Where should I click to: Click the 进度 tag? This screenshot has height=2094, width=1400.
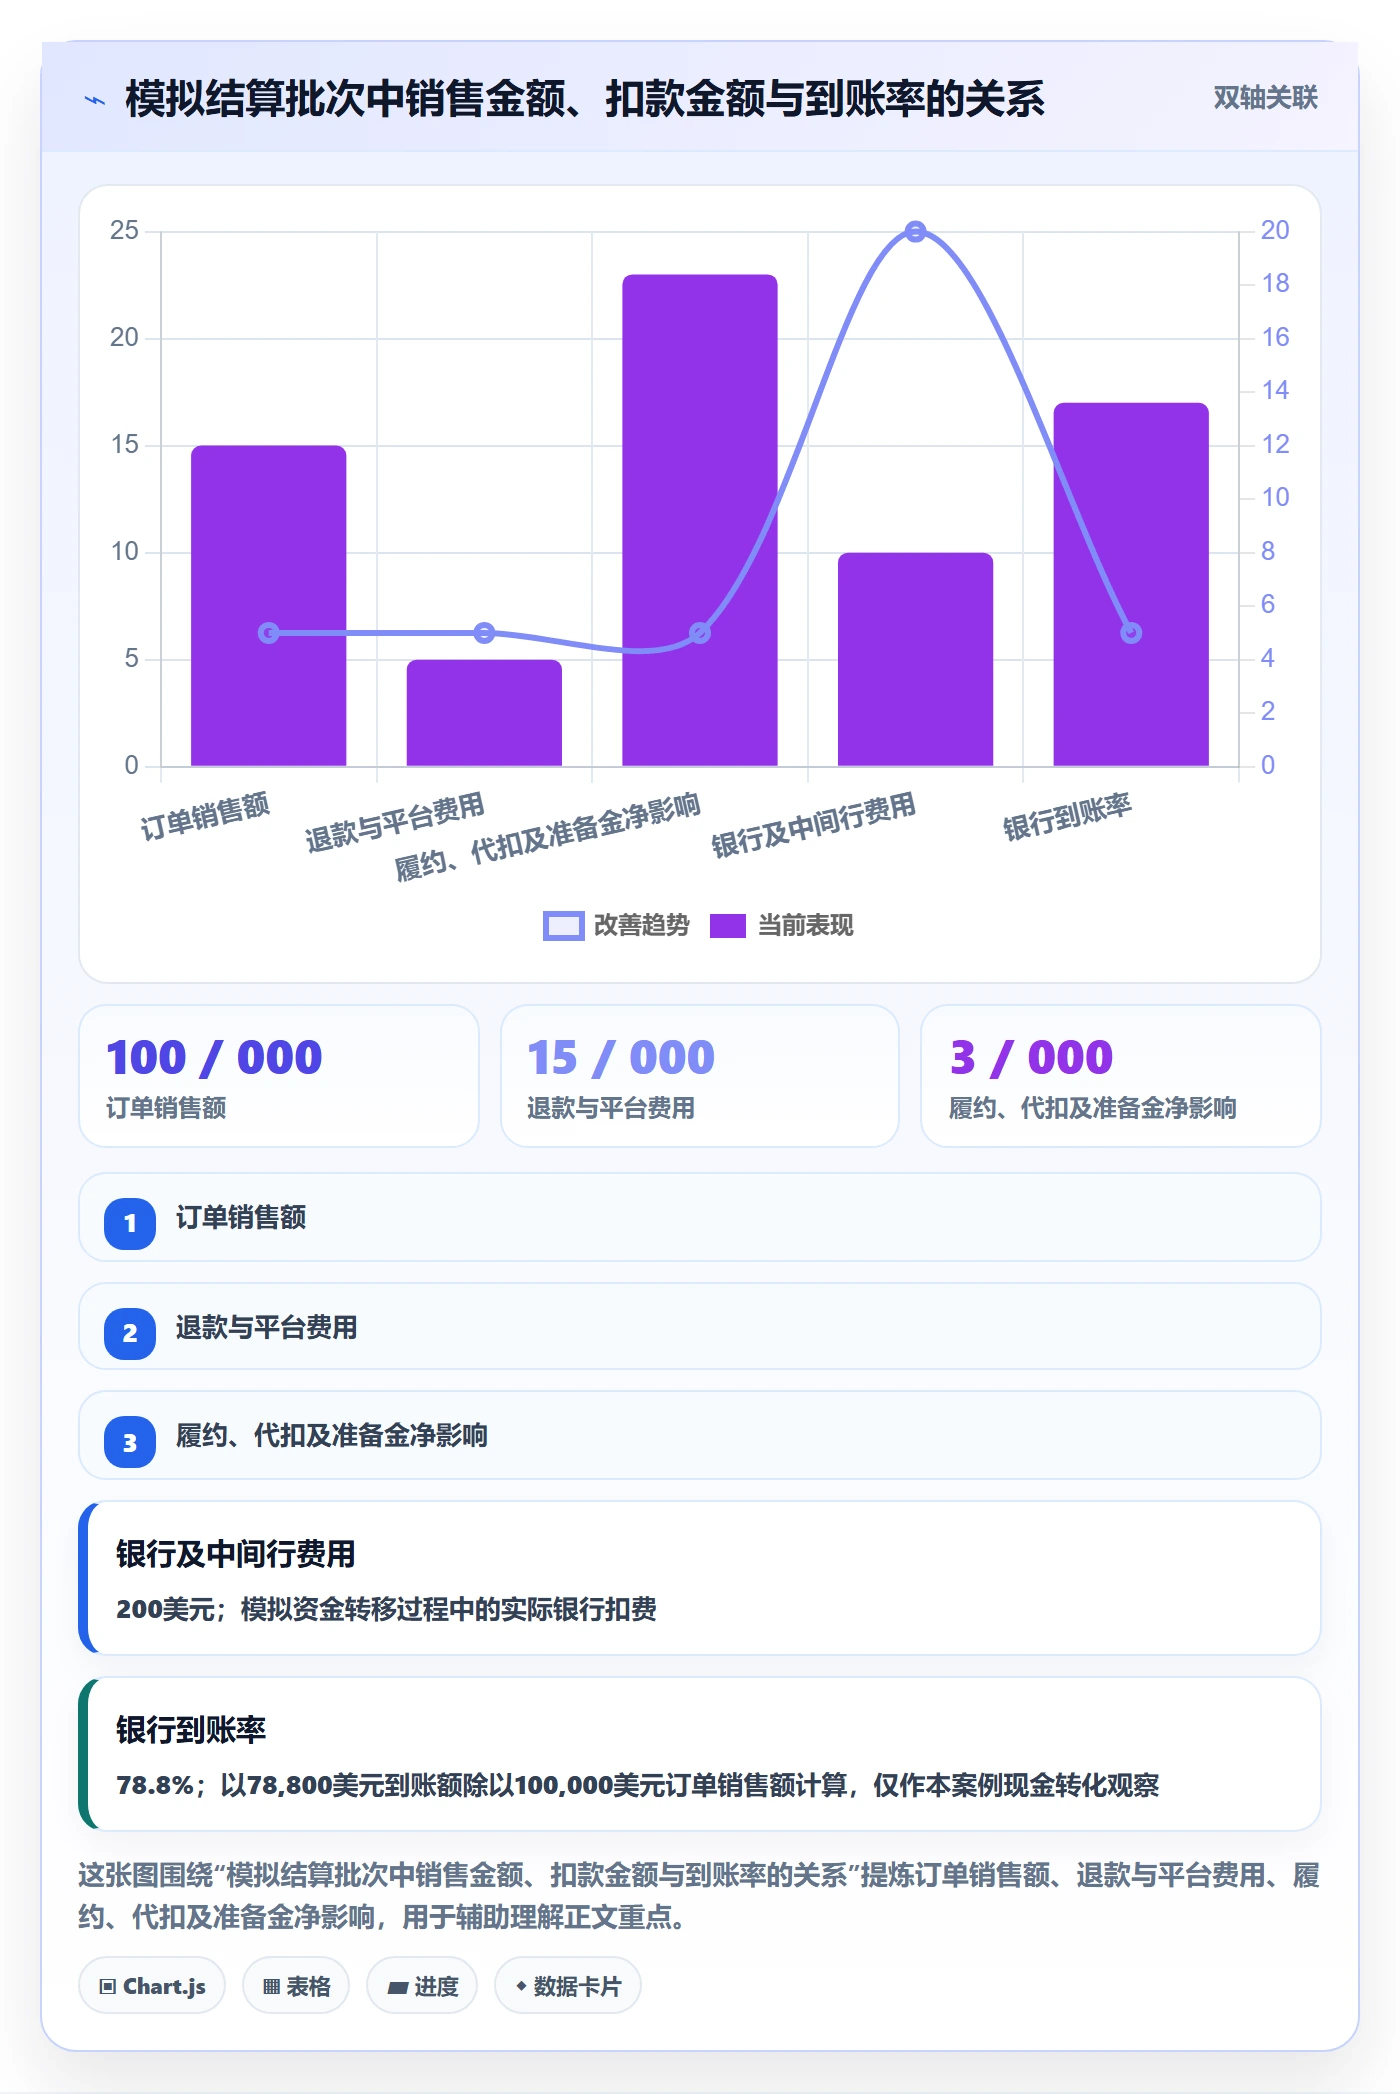[422, 1986]
